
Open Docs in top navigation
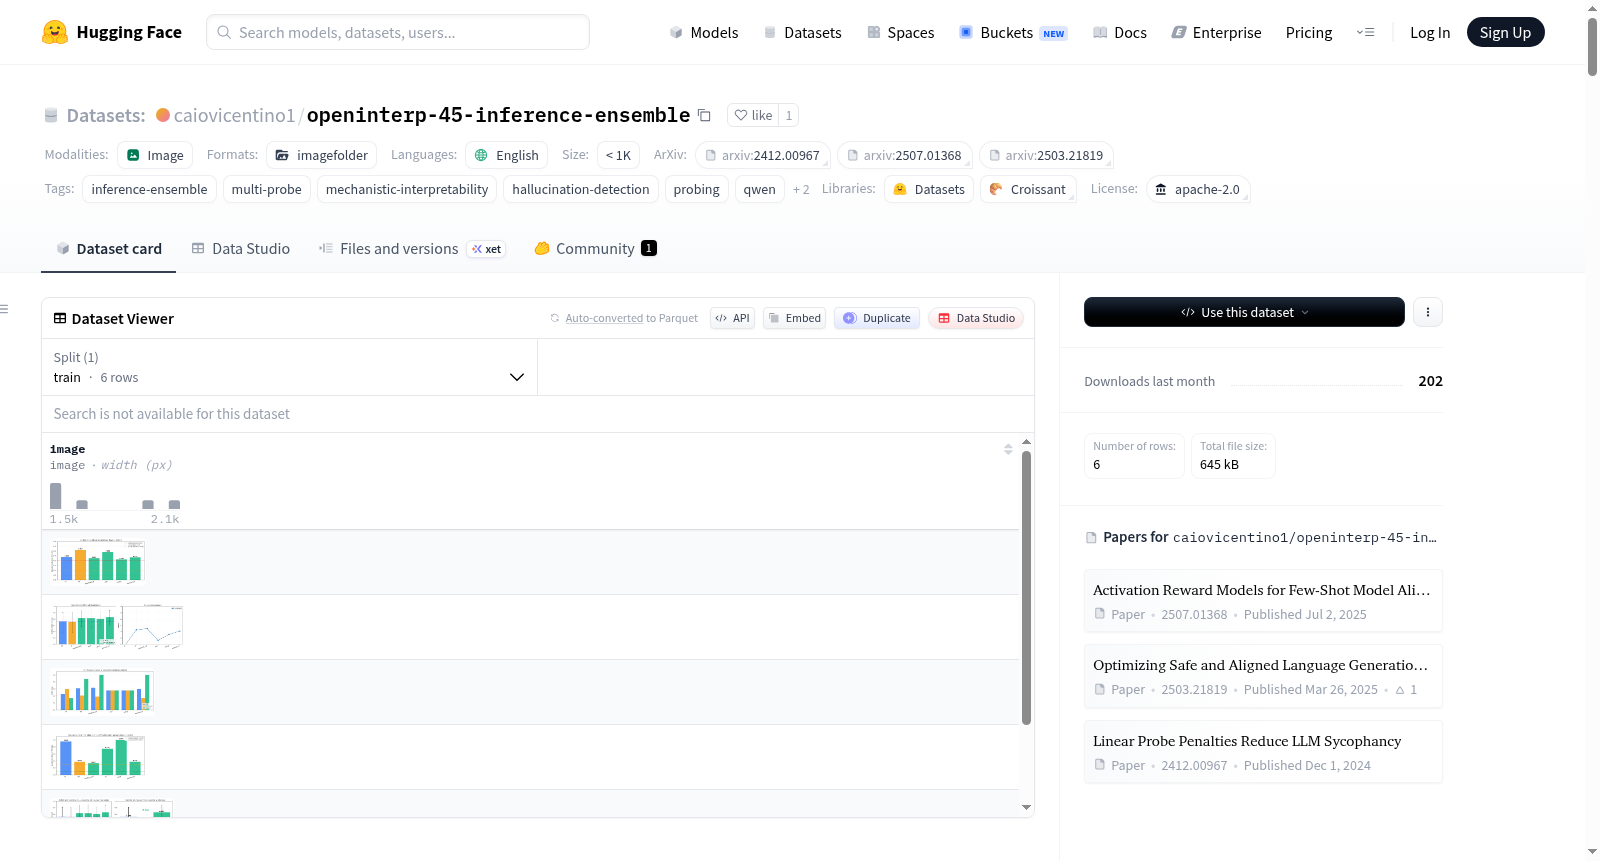pyautogui.click(x=1119, y=32)
